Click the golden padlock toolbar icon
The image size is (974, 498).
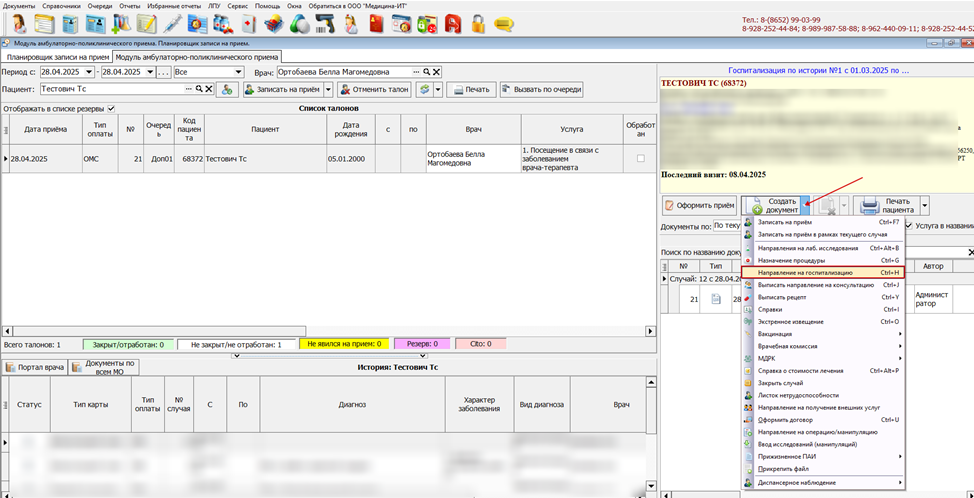[x=478, y=24]
